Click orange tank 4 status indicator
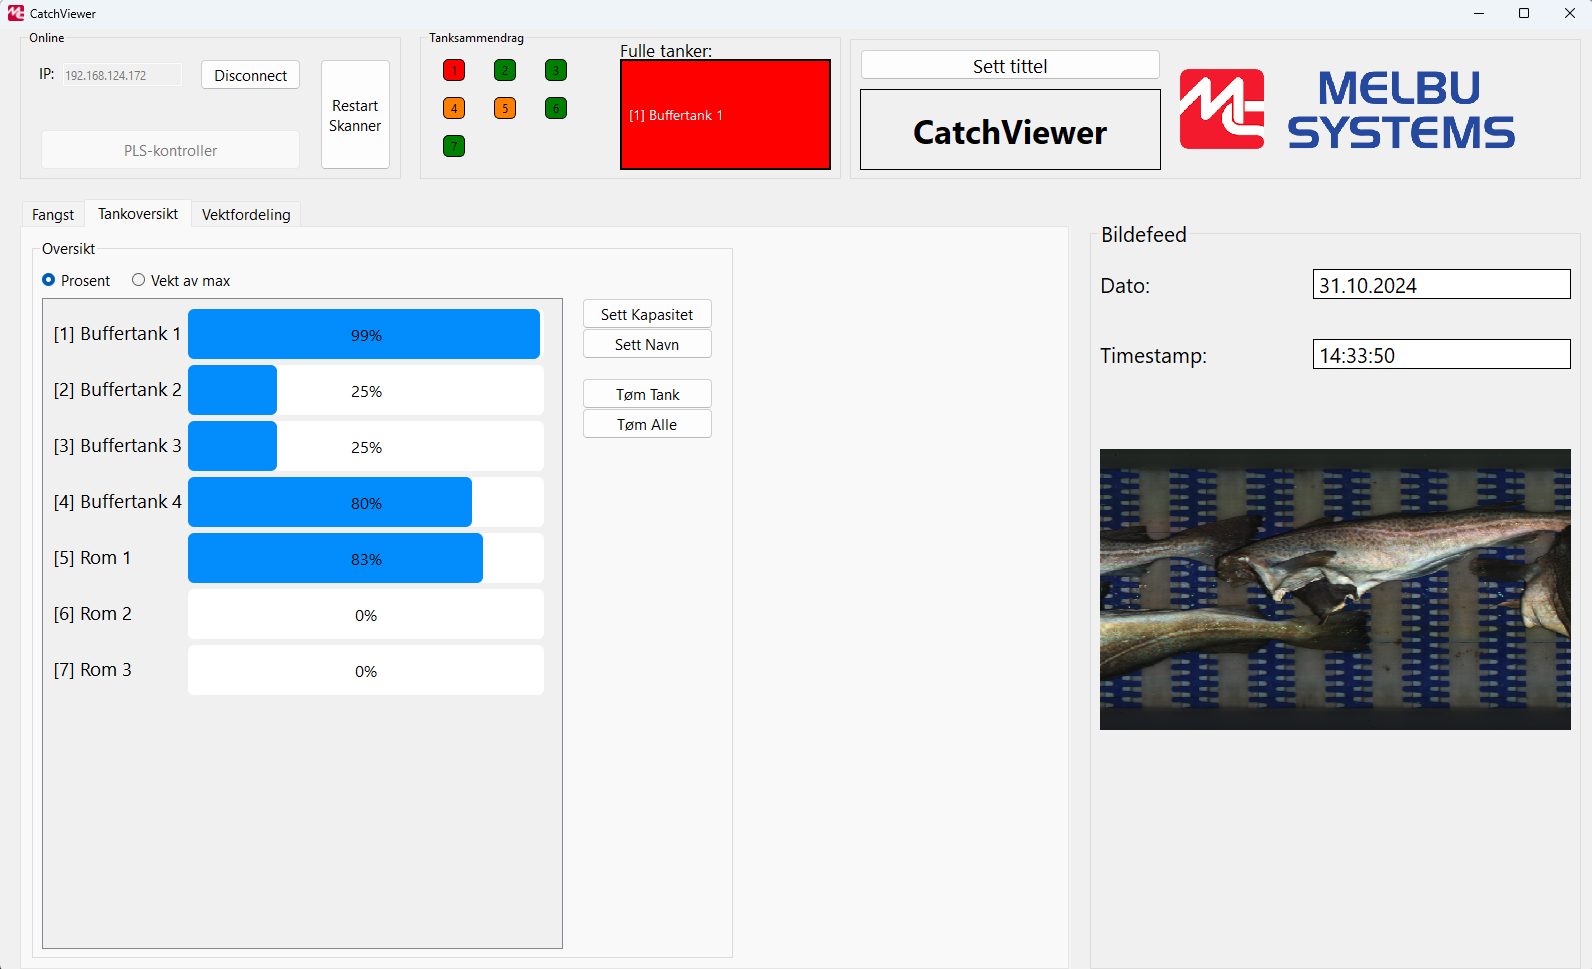This screenshot has height=969, width=1592. tap(454, 108)
